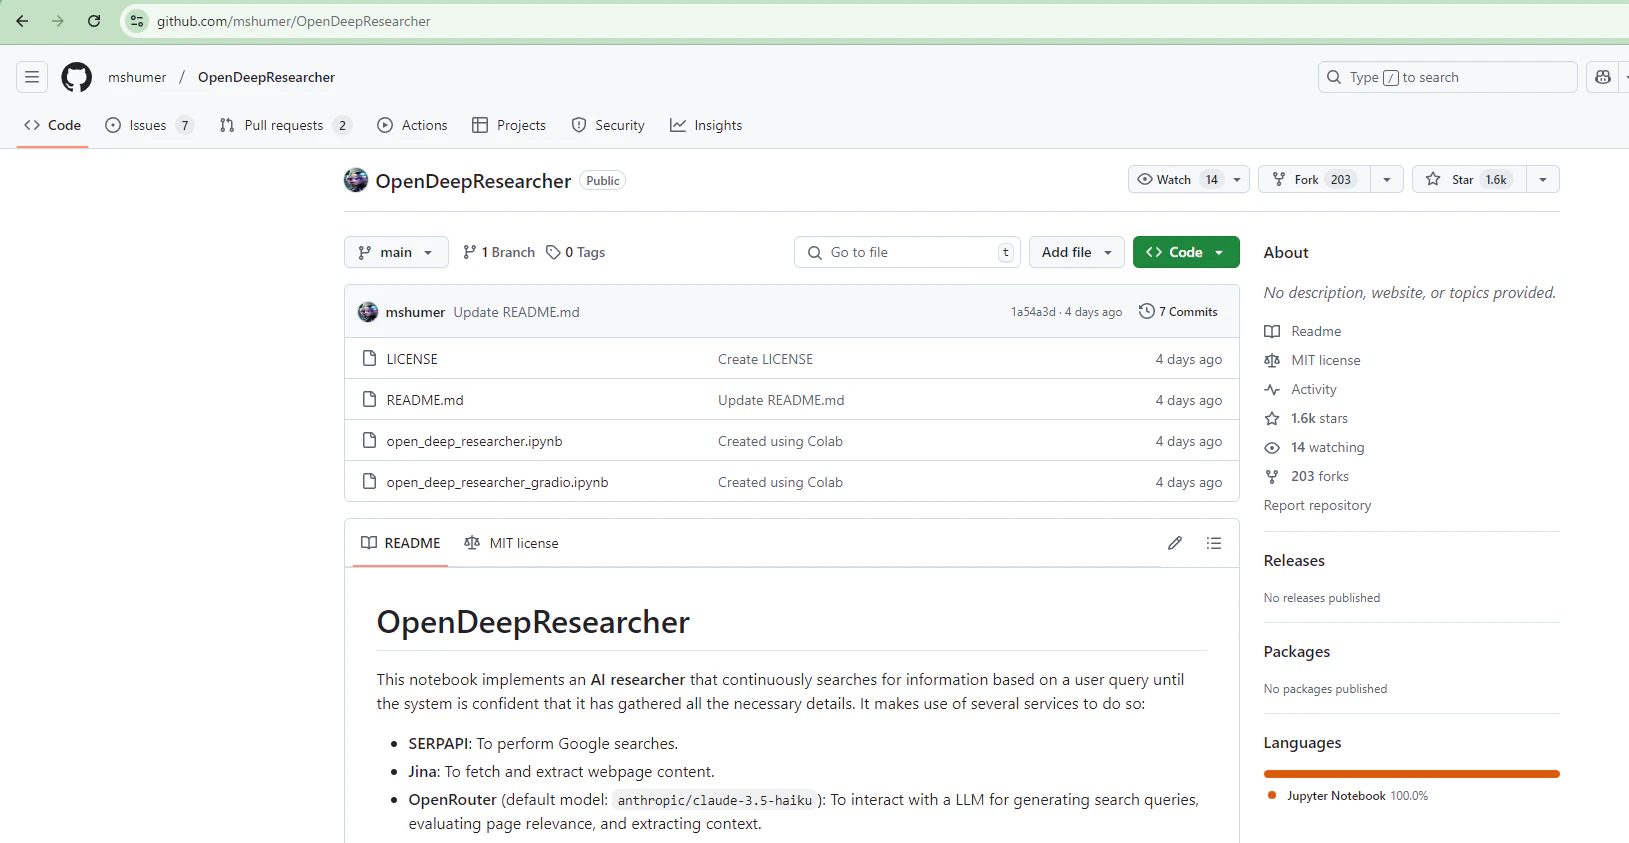Open the Packages section heading
Viewport: 1629px width, 843px height.
[1297, 652]
